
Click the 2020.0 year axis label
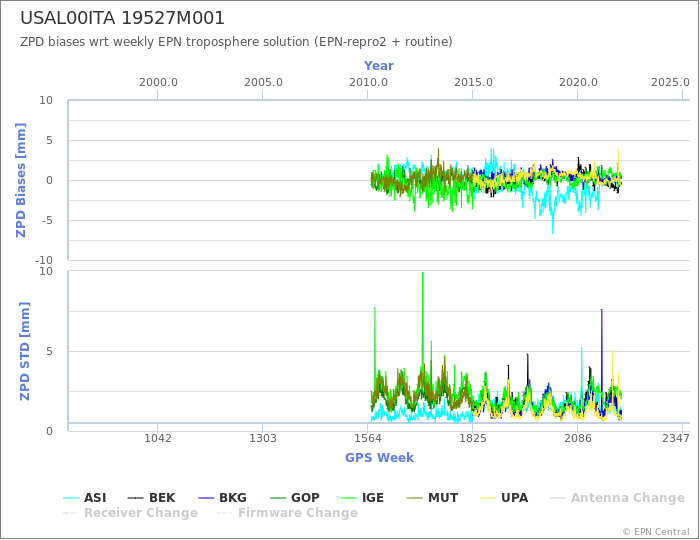(x=578, y=83)
